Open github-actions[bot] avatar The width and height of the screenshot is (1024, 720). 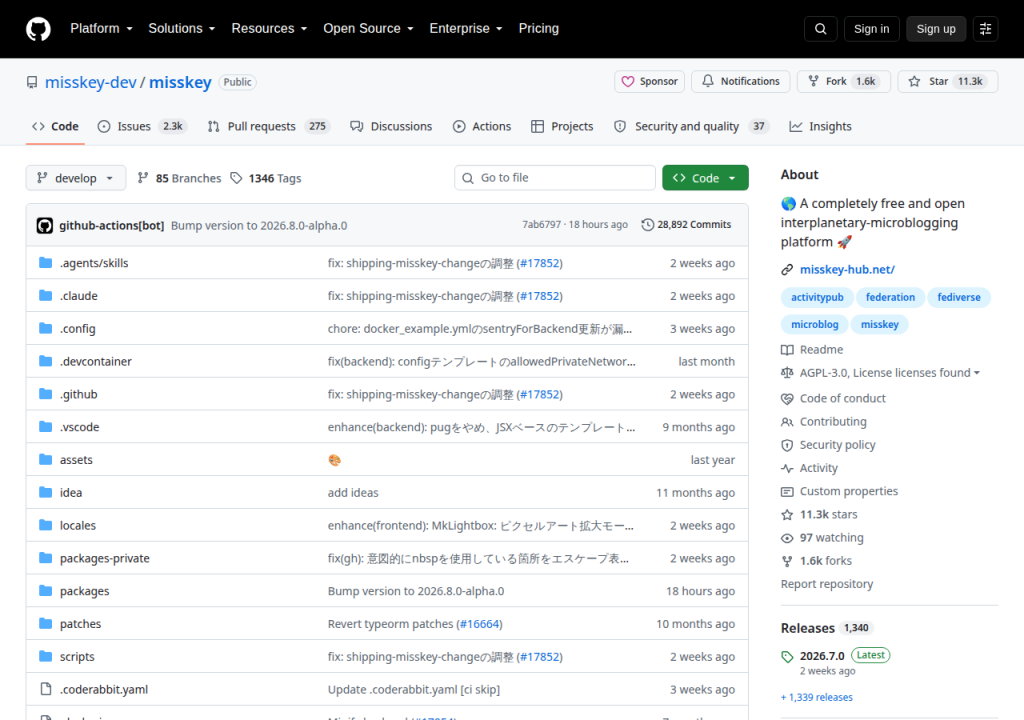click(44, 225)
